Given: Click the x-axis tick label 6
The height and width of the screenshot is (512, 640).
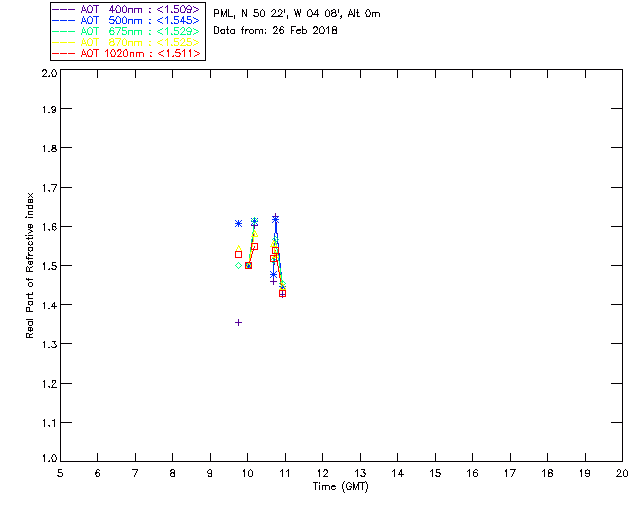Looking at the screenshot, I should point(98,473).
